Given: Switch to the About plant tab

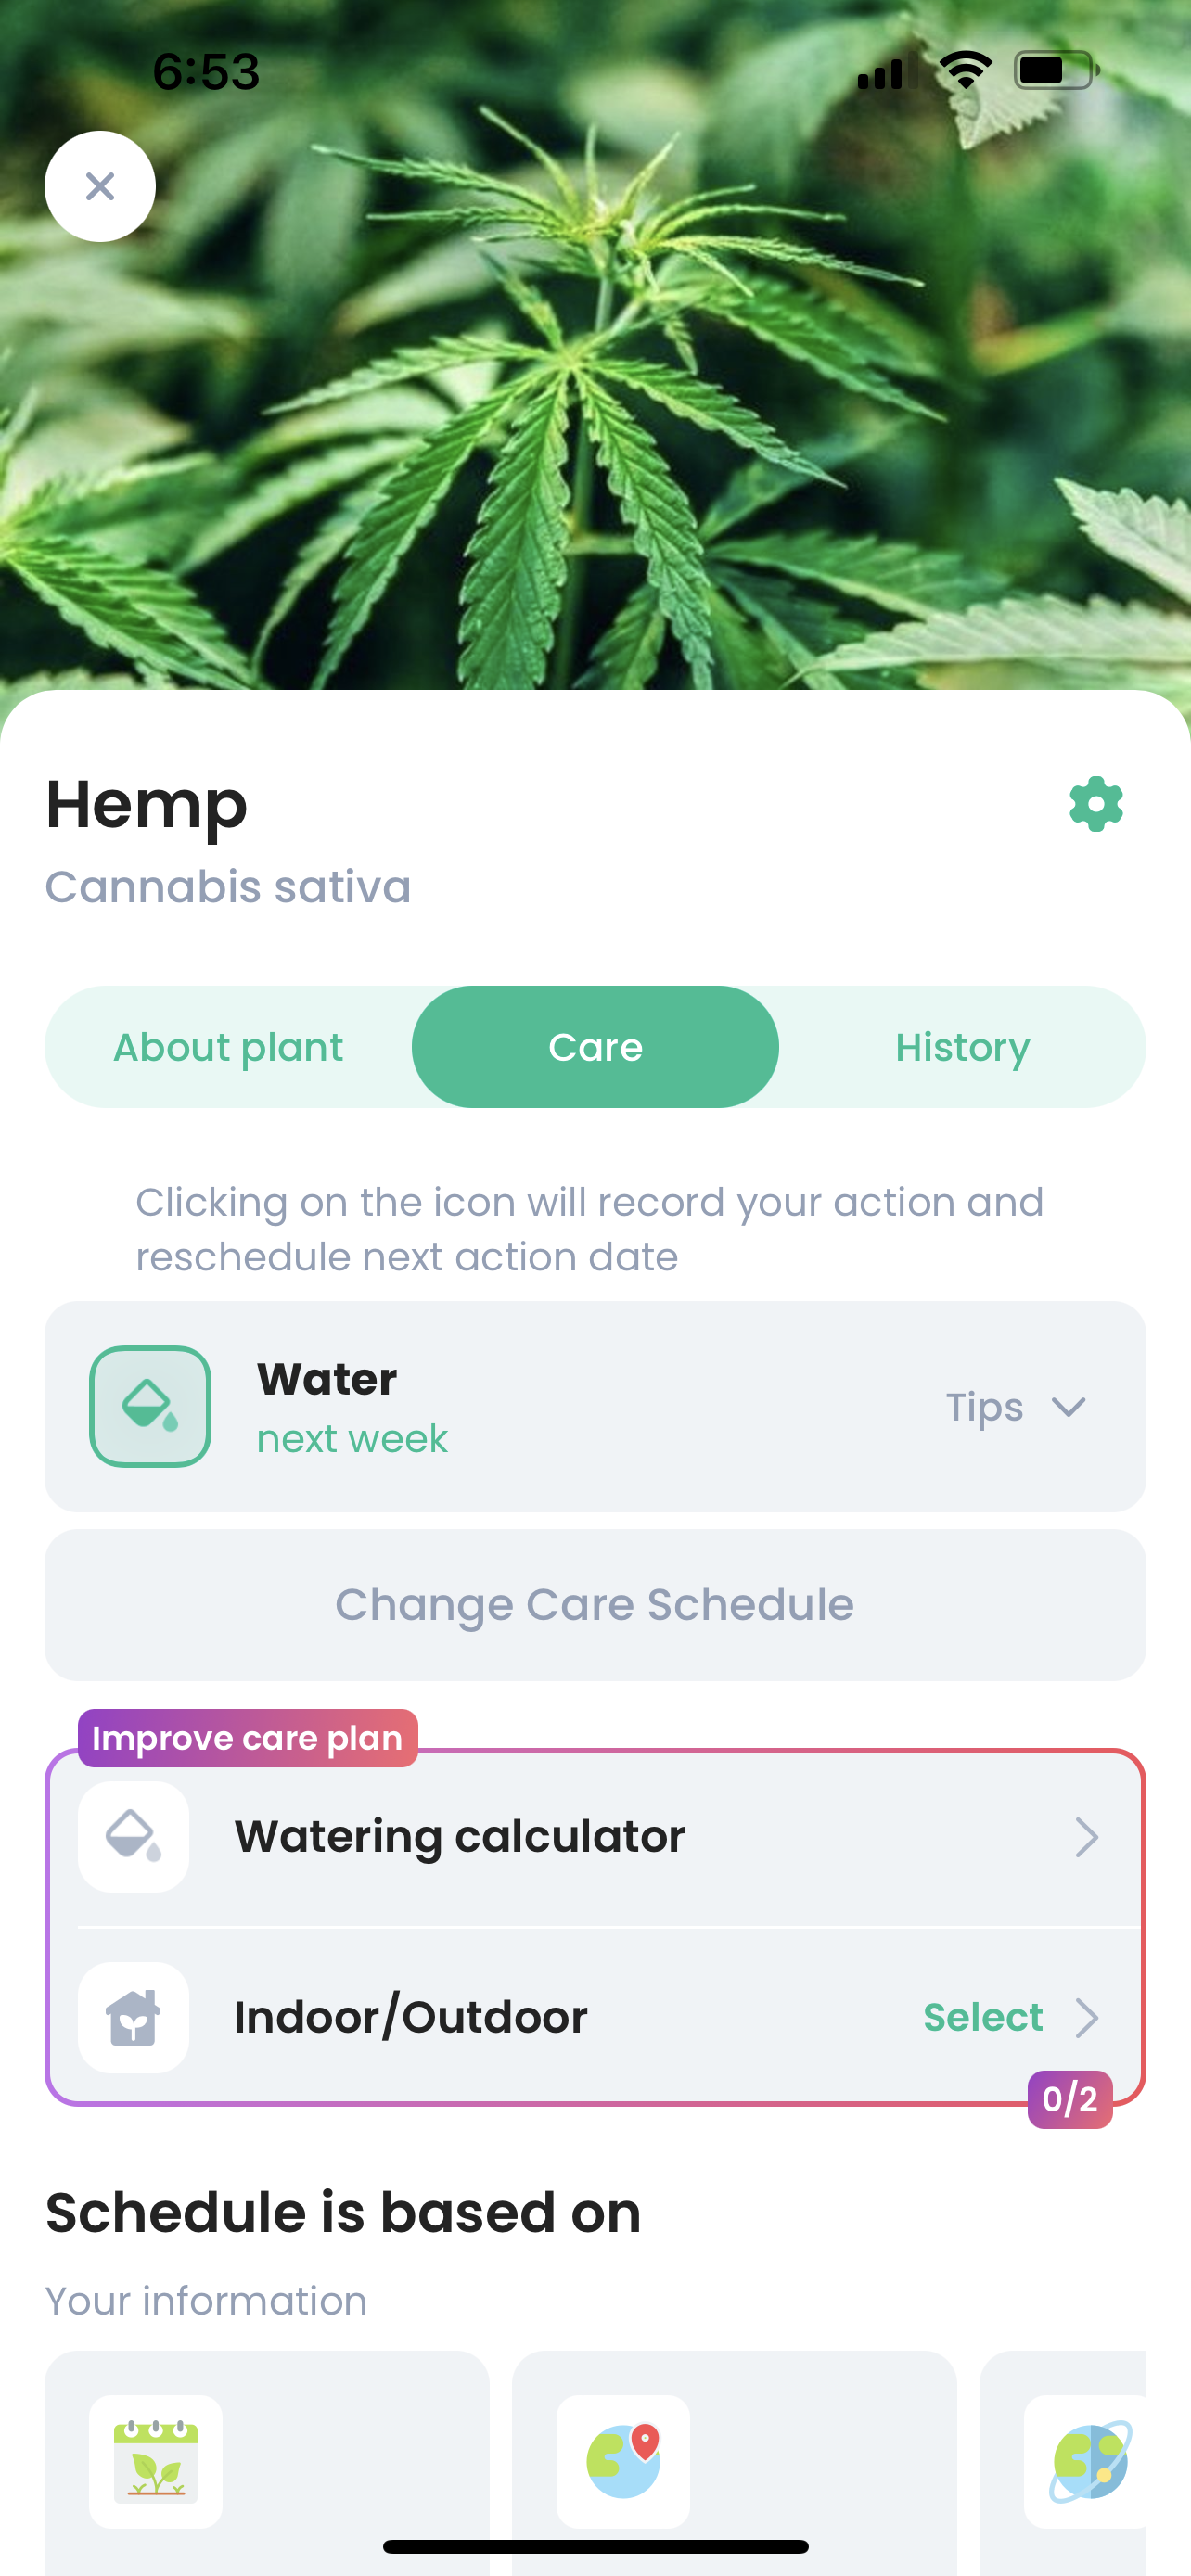Looking at the screenshot, I should (228, 1047).
